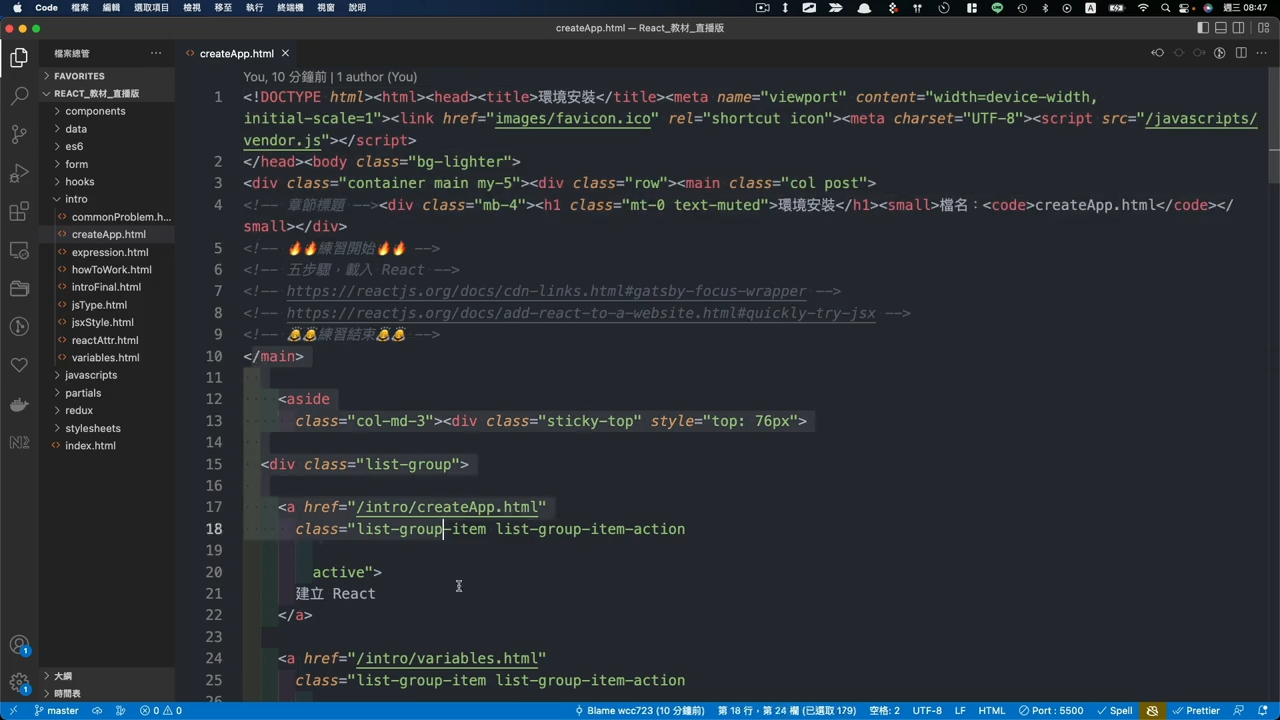This screenshot has width=1280, height=720.
Task: Split the editor to the right
Action: click(1241, 53)
